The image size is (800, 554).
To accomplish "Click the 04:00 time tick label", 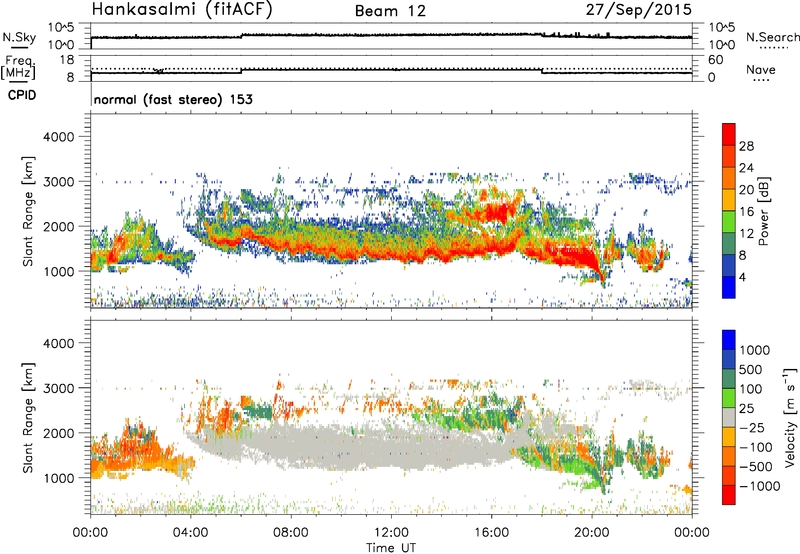I will coord(190,533).
